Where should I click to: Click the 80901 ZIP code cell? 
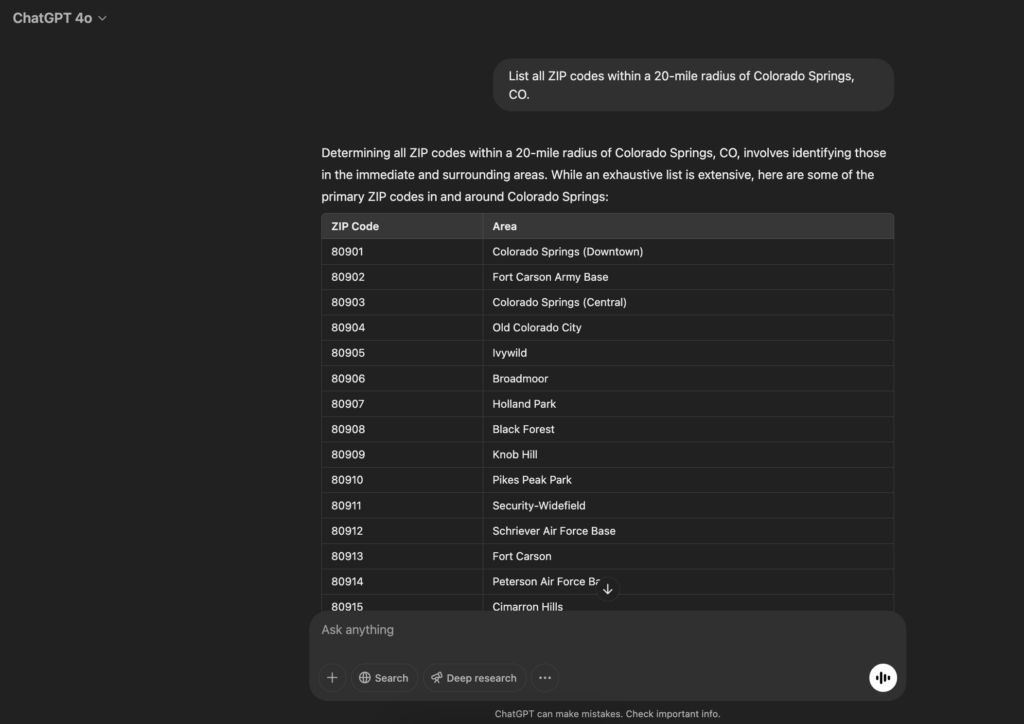point(347,252)
